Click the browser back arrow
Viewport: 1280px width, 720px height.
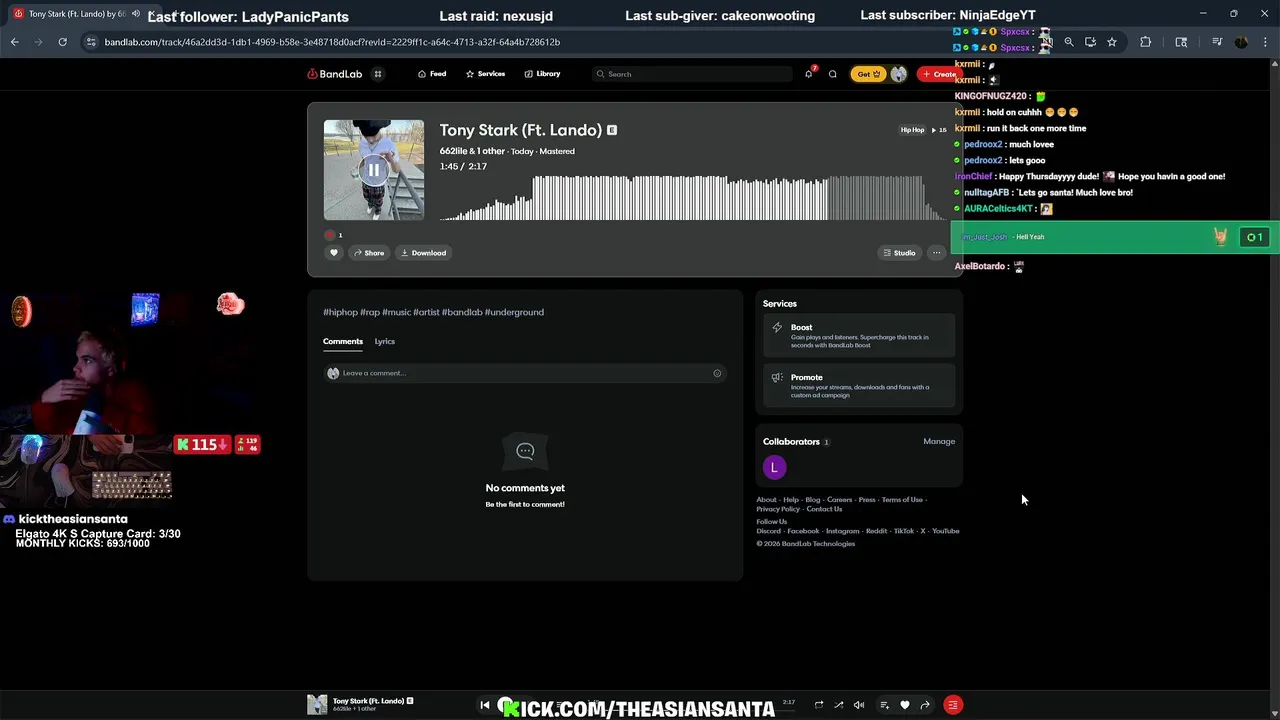15,42
